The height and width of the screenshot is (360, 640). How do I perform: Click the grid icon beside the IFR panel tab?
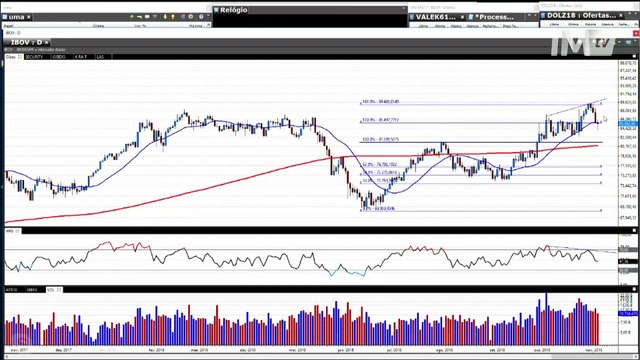point(18,231)
